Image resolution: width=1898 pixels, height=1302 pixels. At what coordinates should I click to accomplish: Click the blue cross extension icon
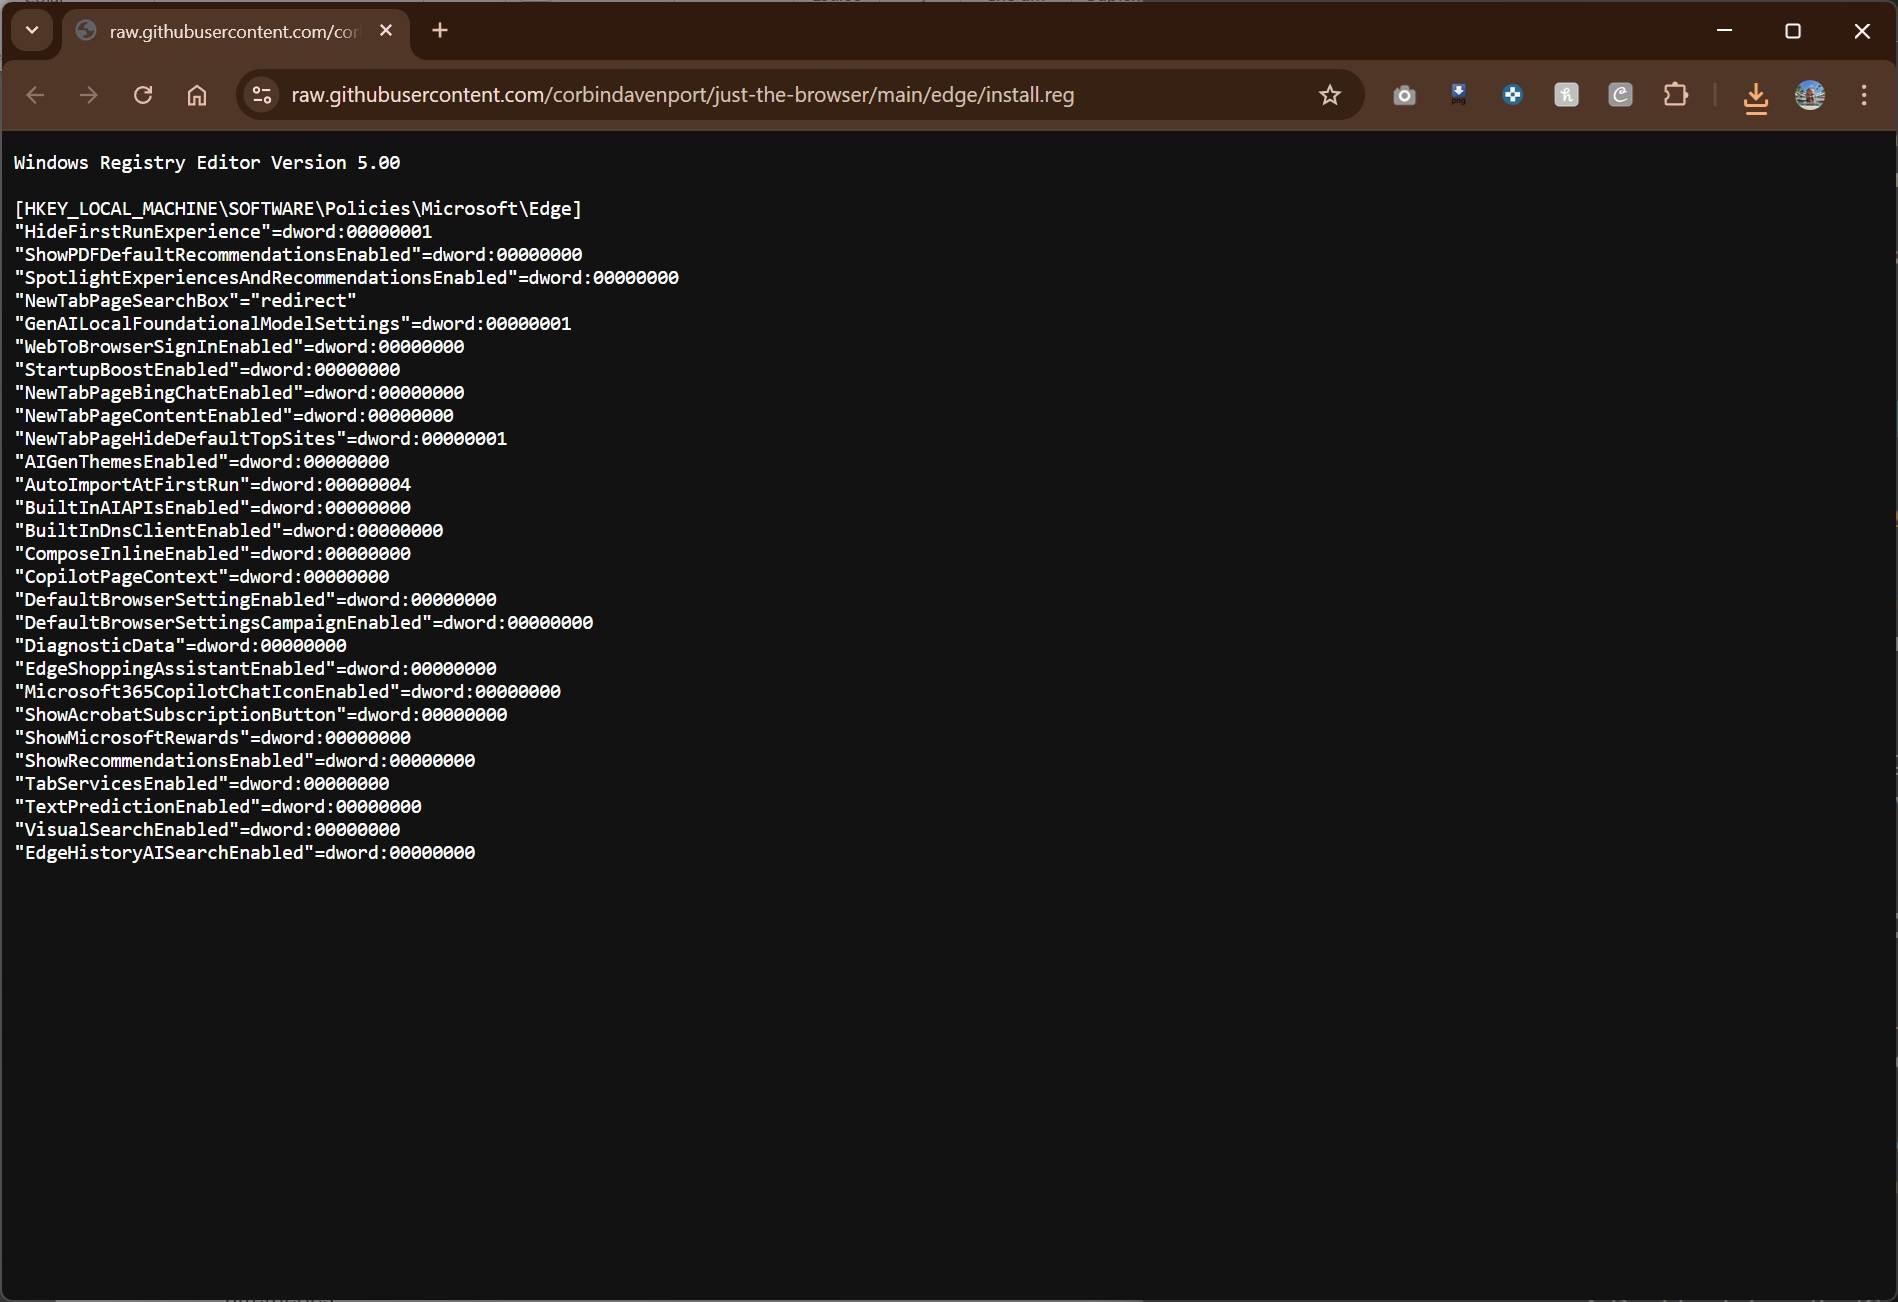(1512, 95)
